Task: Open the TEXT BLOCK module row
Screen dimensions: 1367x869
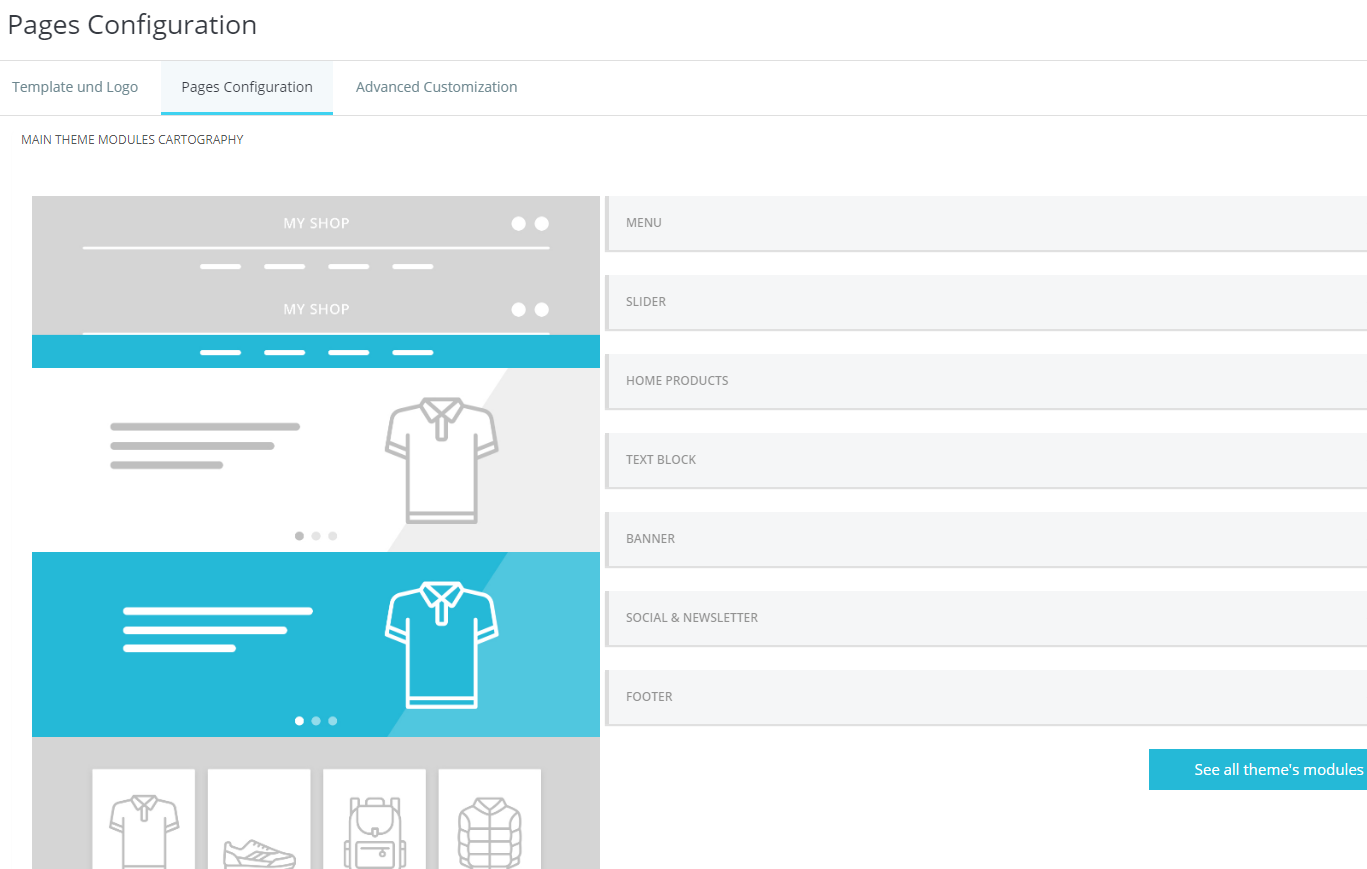Action: 986,460
